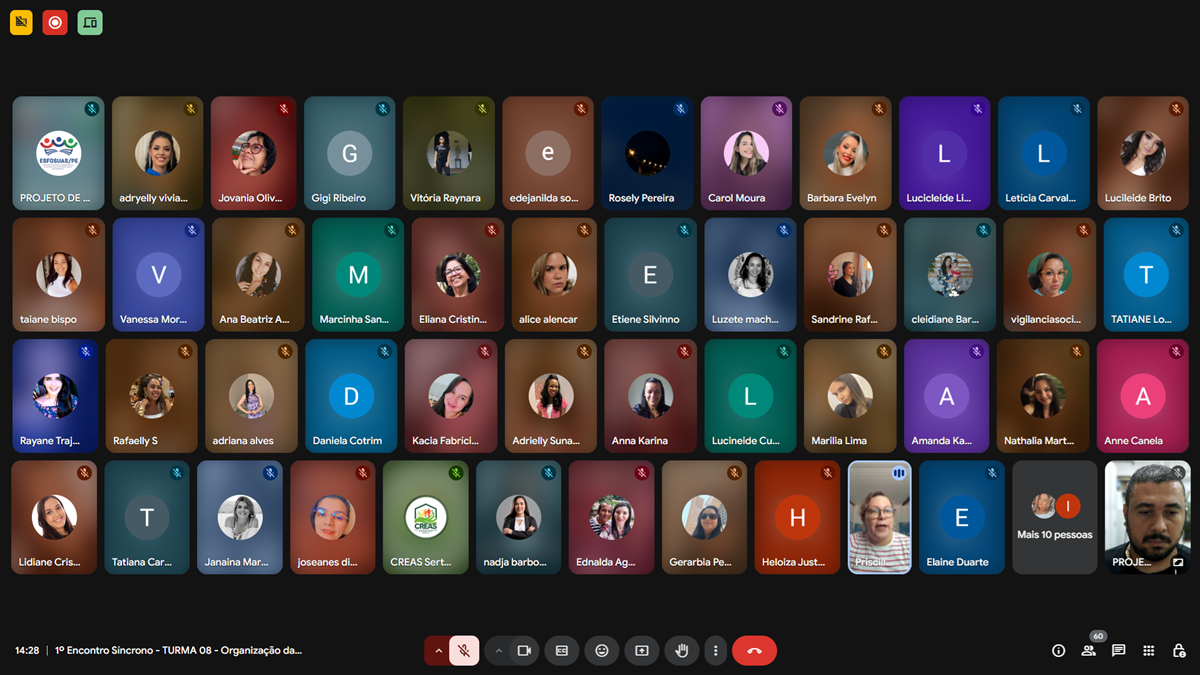Open the activities grid panel
This screenshot has height=675, width=1200.
(x=1149, y=650)
